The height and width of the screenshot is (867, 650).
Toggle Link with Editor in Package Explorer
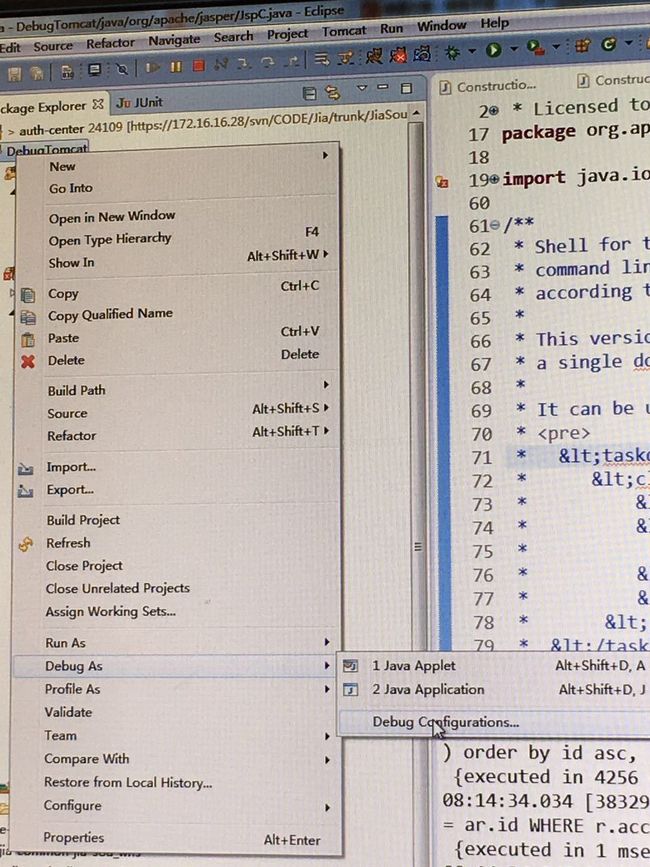click(x=333, y=92)
